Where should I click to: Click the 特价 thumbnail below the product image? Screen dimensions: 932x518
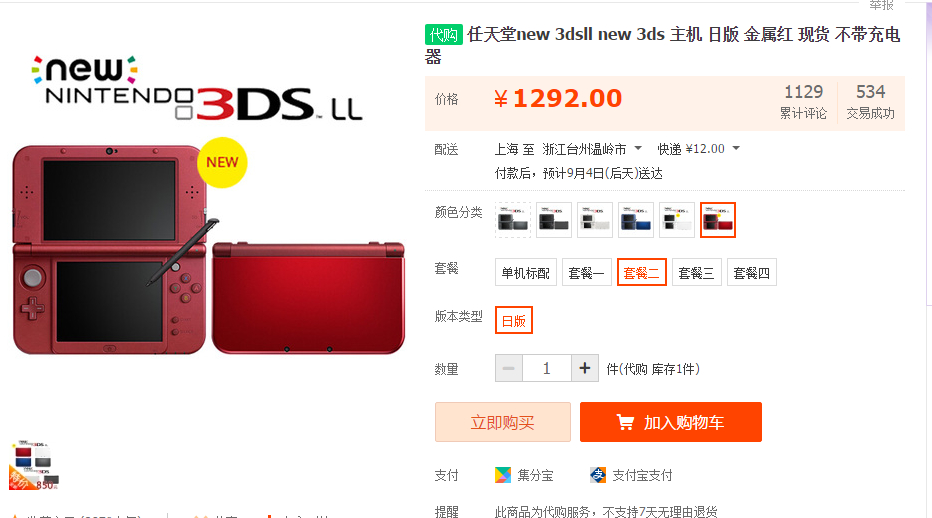tap(34, 465)
